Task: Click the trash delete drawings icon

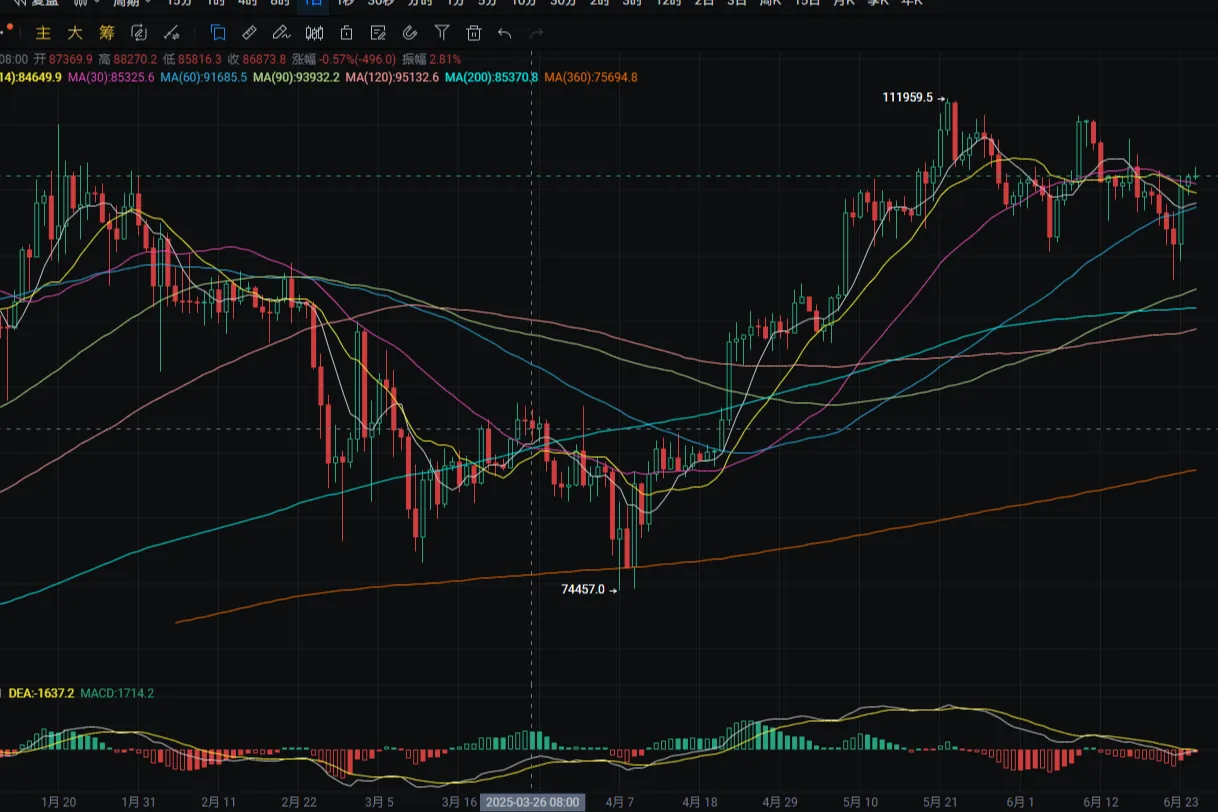Action: [474, 33]
